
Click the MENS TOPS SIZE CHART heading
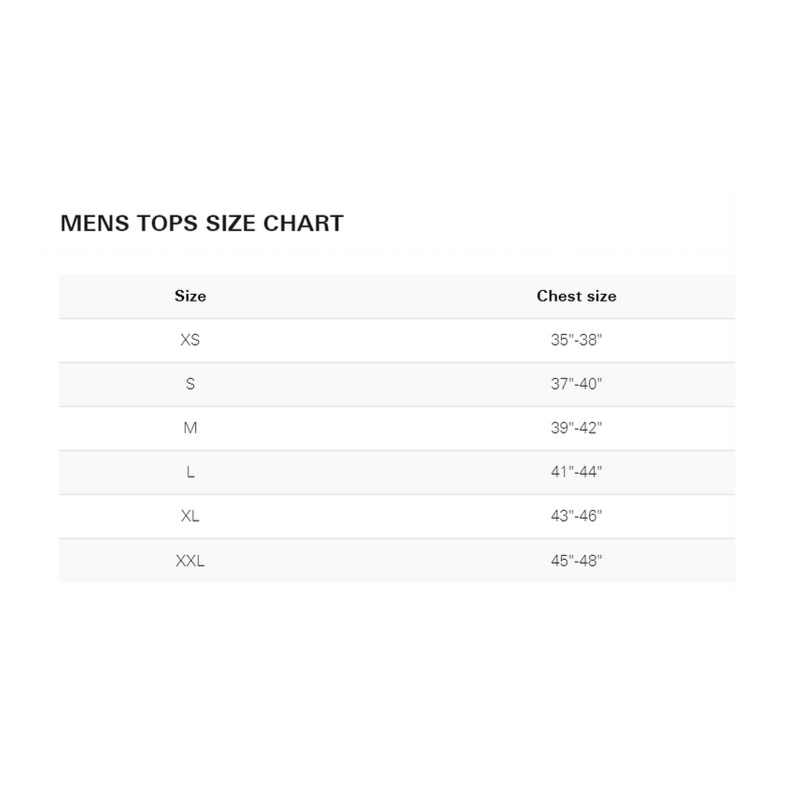click(x=202, y=223)
